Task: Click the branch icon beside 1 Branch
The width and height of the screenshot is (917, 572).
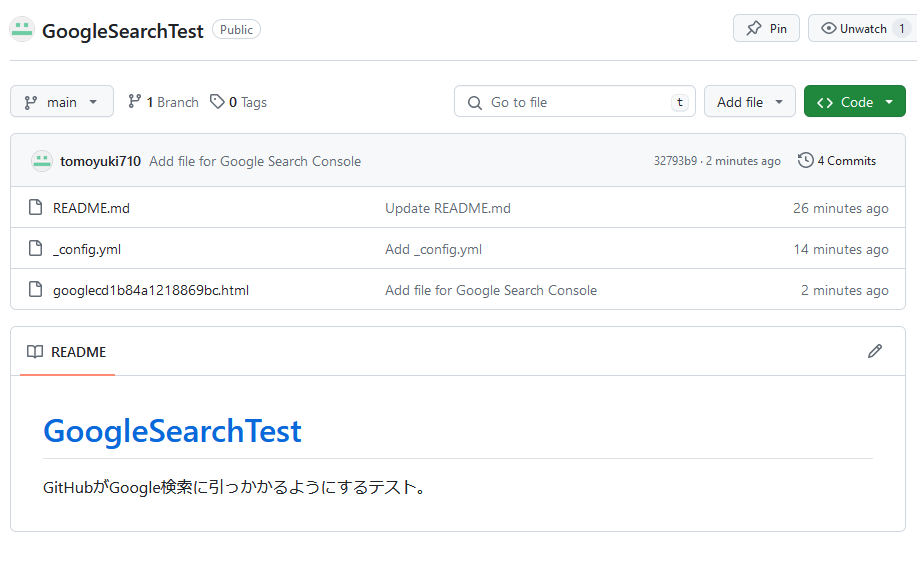Action: tap(135, 102)
